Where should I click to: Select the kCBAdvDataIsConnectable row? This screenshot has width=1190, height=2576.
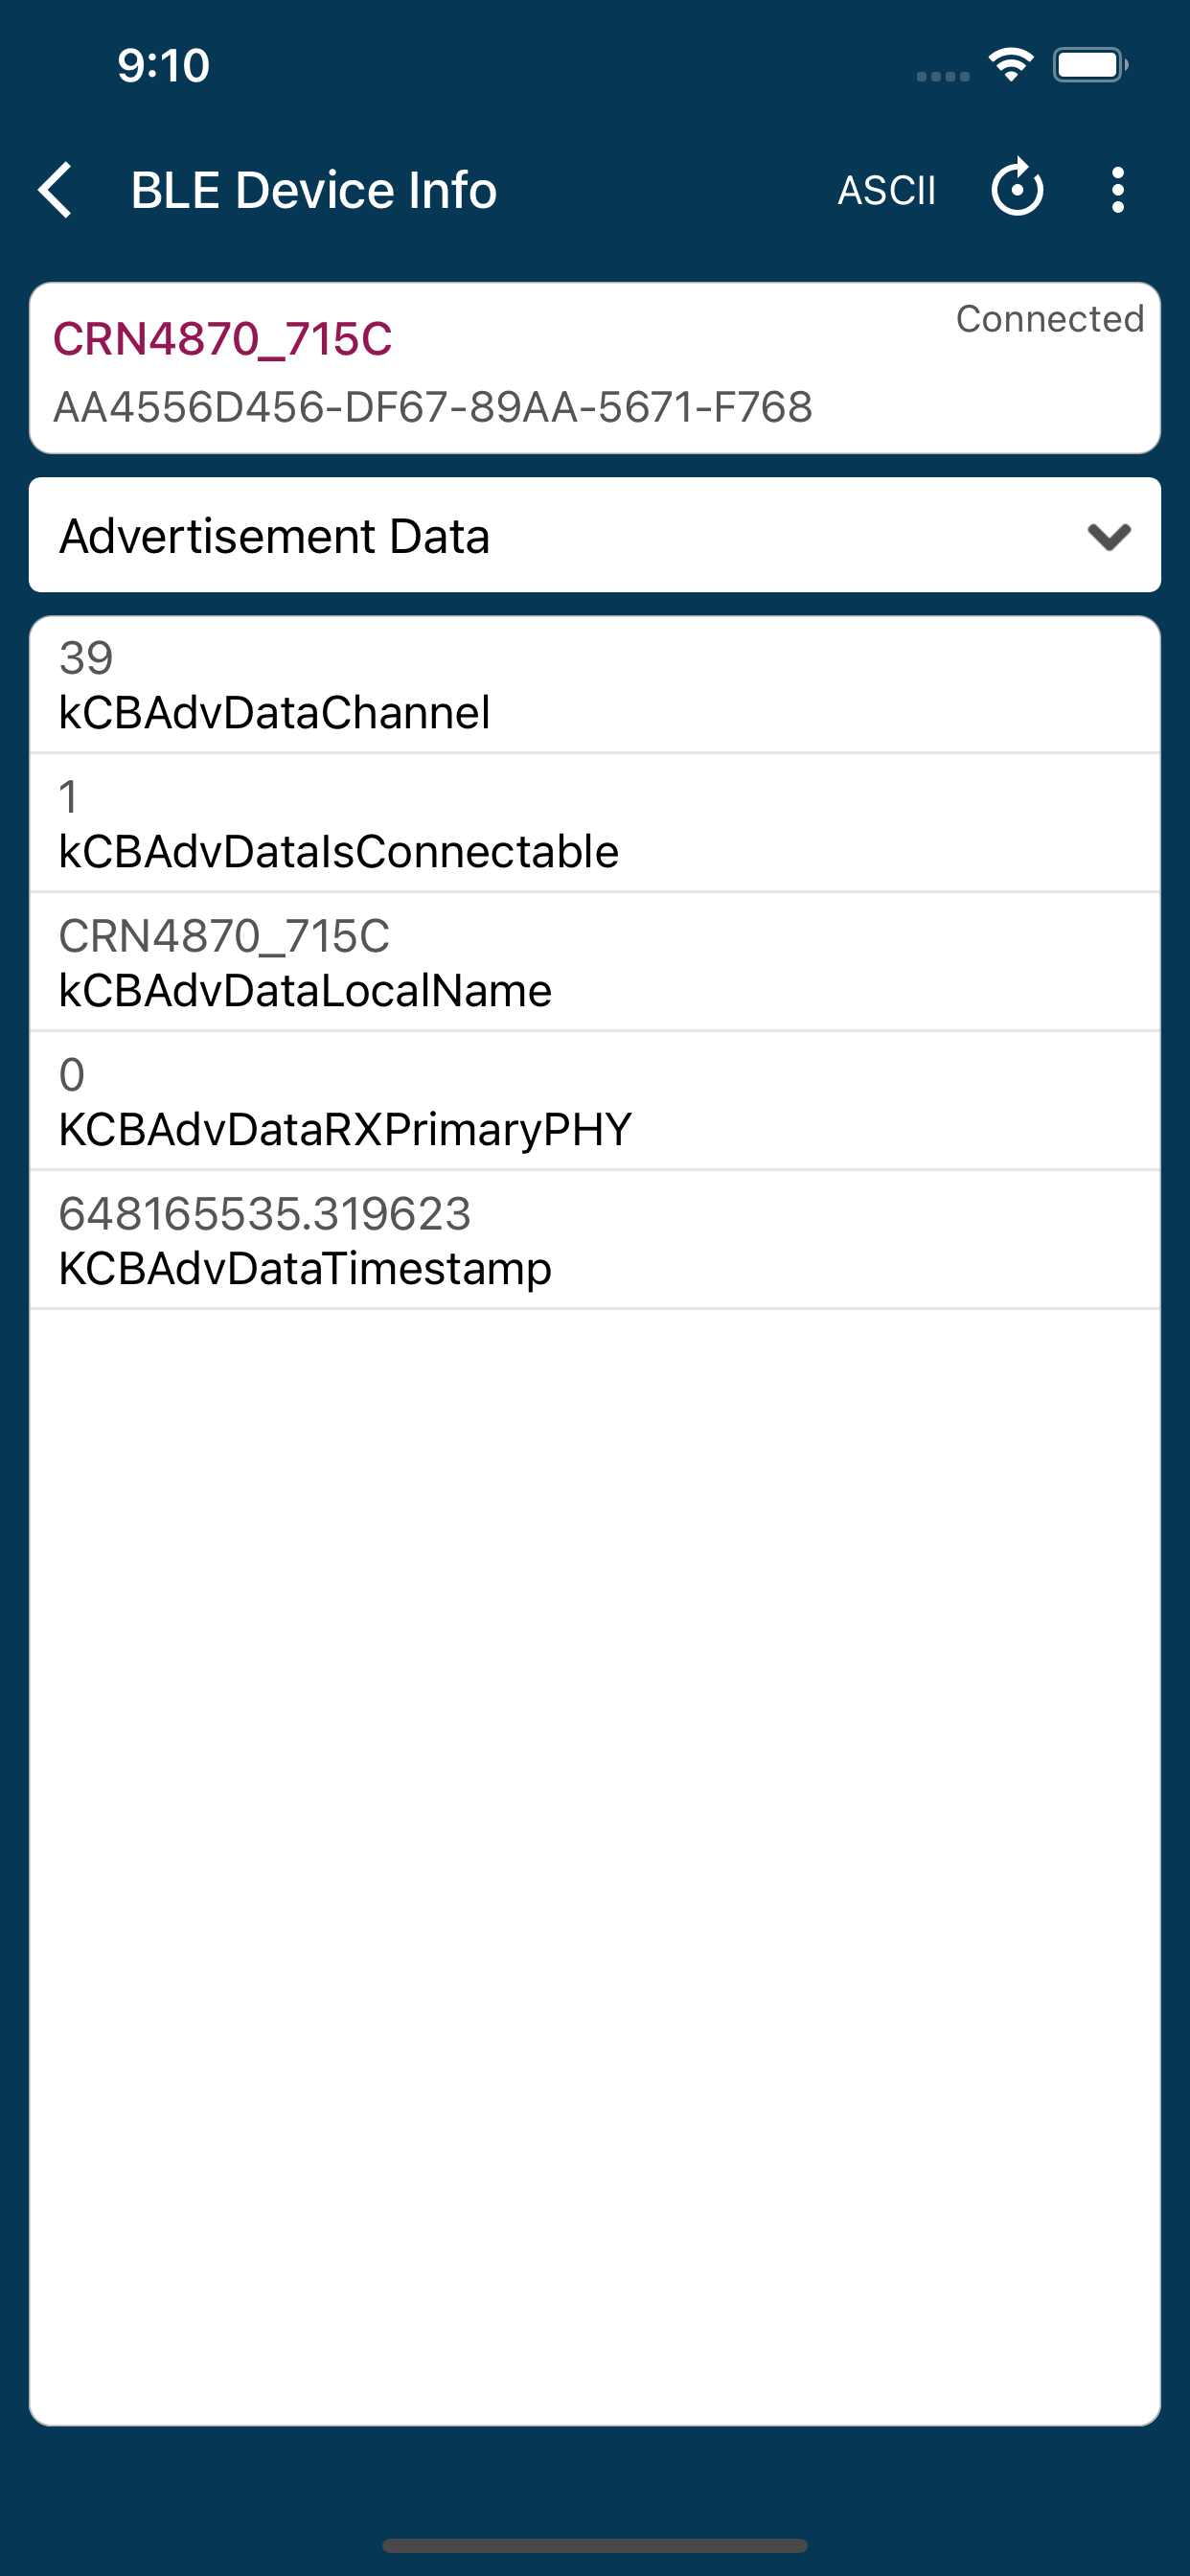pos(594,824)
